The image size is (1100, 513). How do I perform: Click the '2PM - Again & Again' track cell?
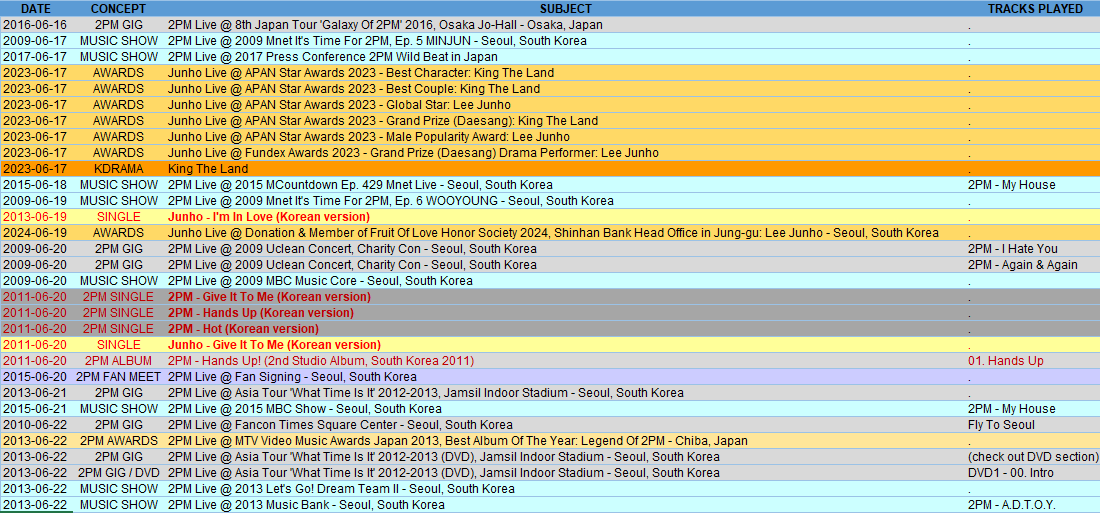point(1033,265)
